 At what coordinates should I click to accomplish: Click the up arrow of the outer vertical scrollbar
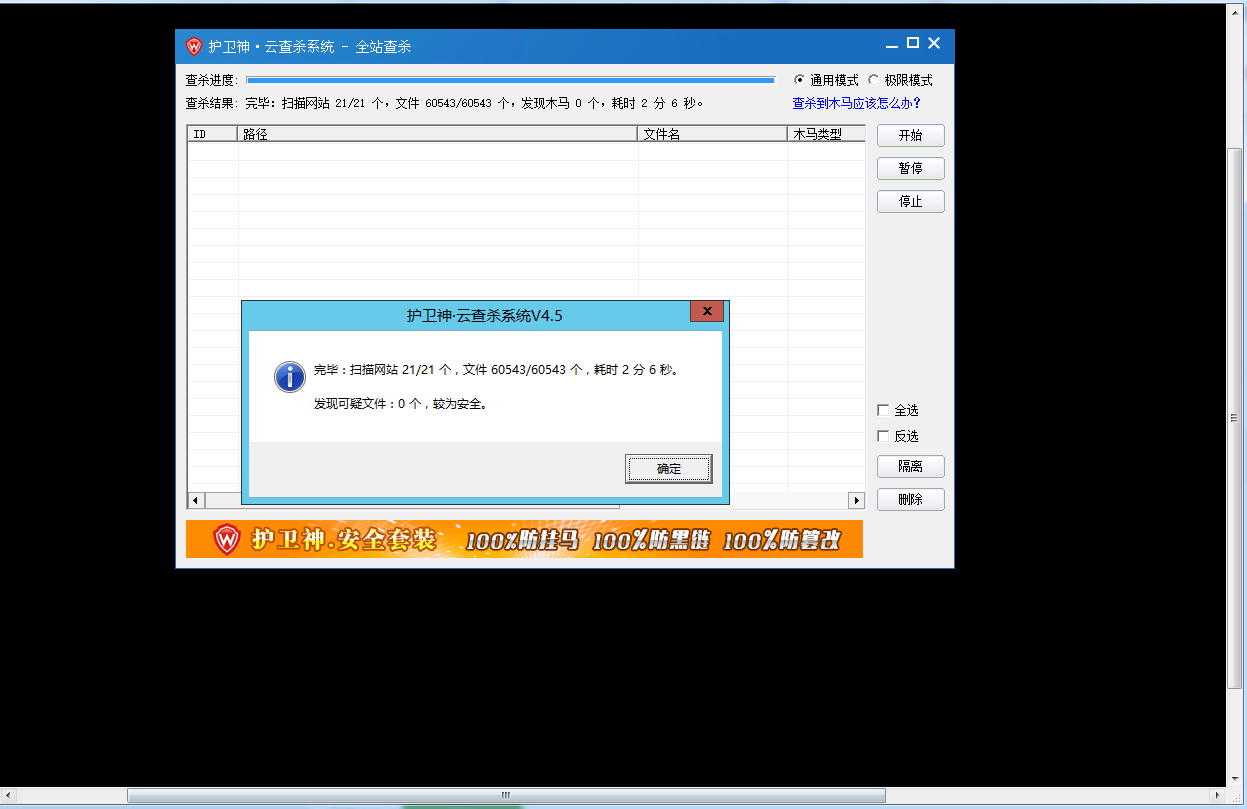(x=1236, y=11)
